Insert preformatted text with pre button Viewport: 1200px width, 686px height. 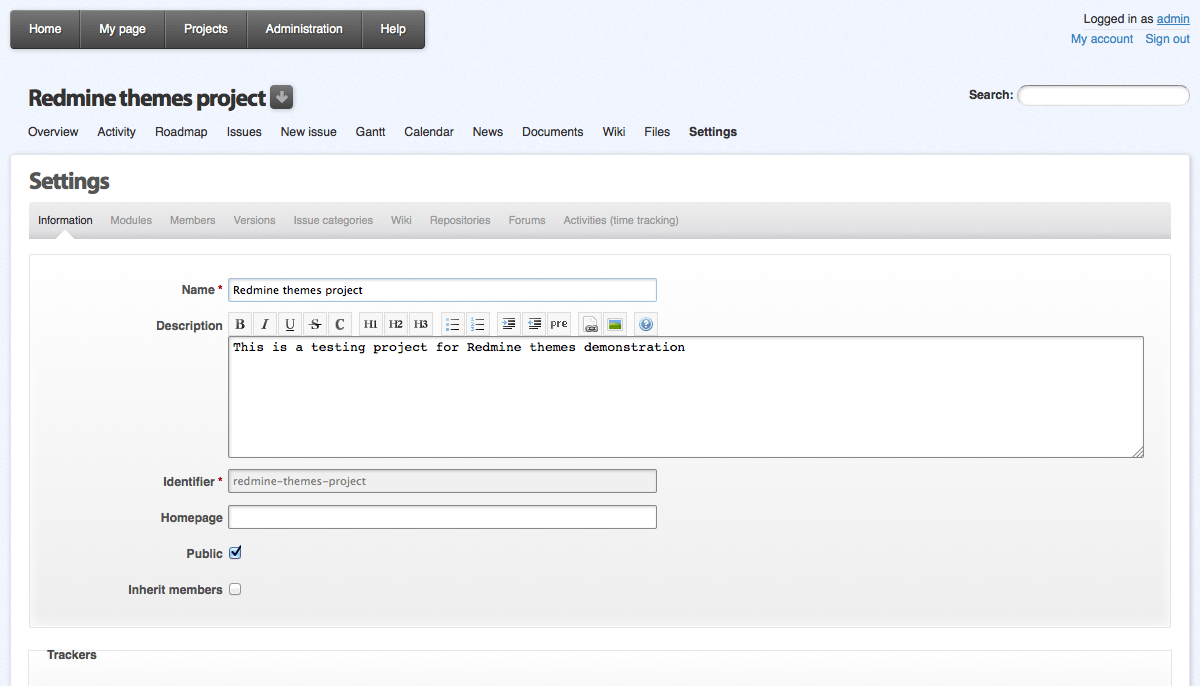click(559, 324)
